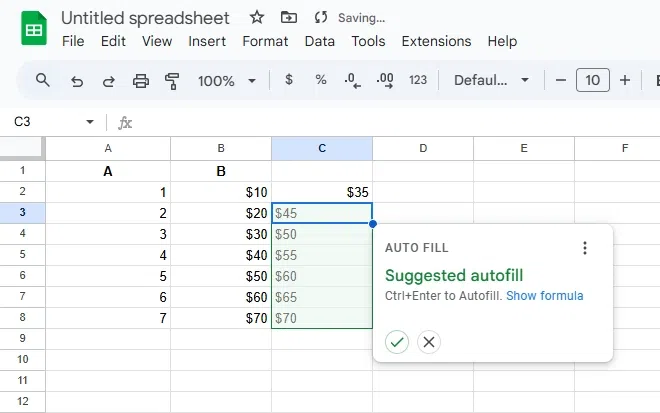Star the Untitled spreadsheet document
This screenshot has width=660, height=413.
257,17
